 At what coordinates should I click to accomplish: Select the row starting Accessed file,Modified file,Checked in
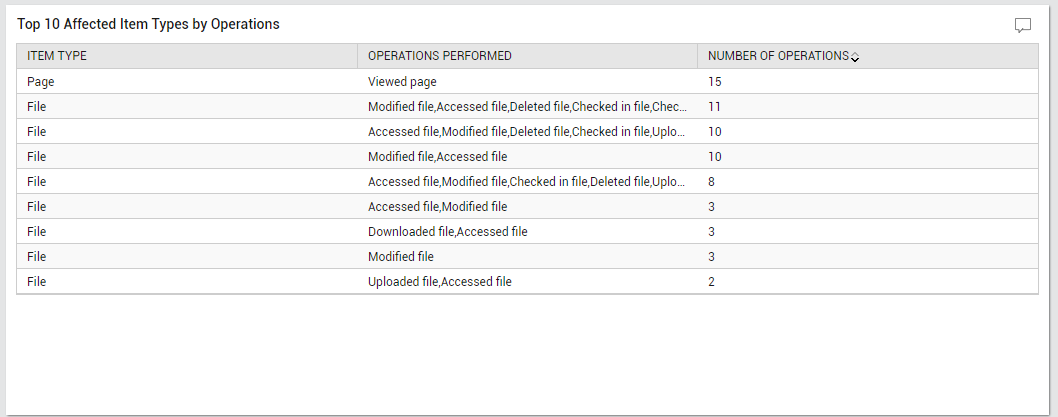(528, 182)
